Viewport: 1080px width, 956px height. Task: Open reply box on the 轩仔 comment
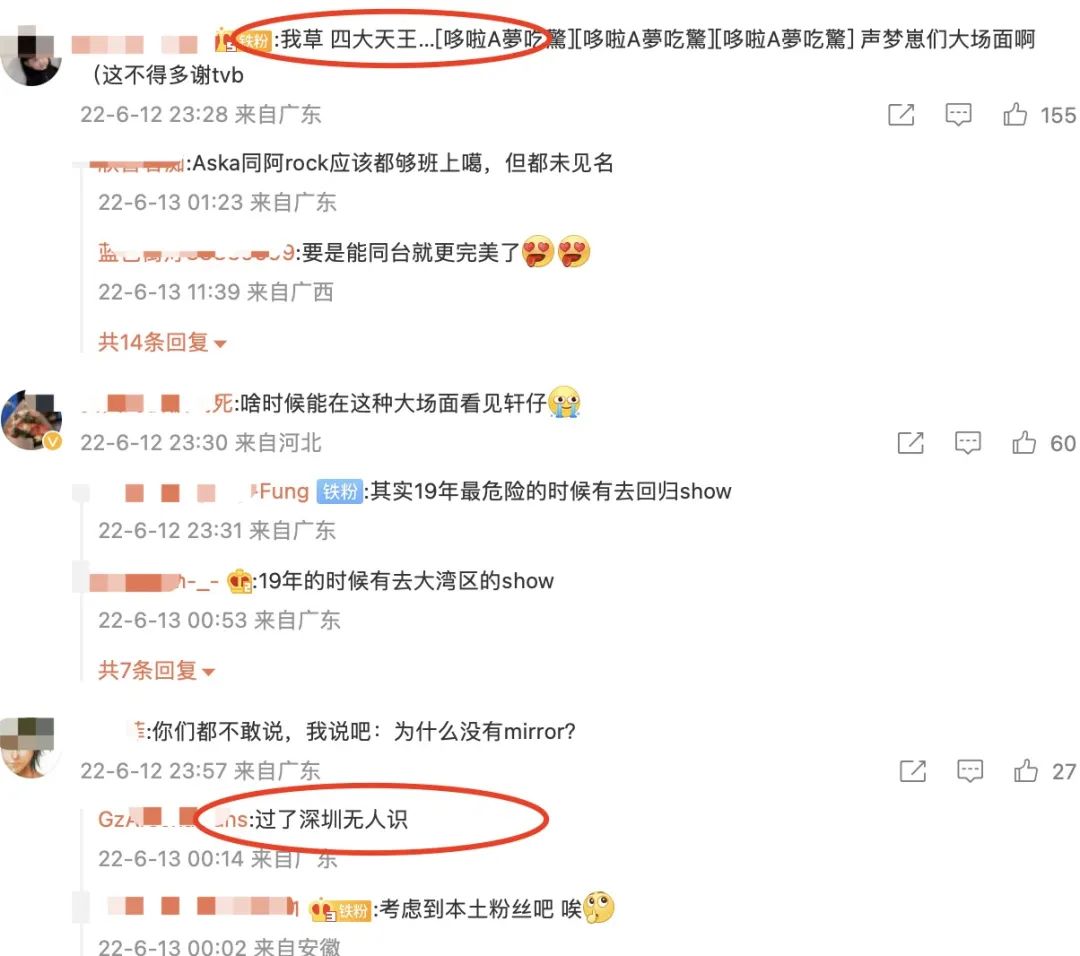[x=968, y=443]
